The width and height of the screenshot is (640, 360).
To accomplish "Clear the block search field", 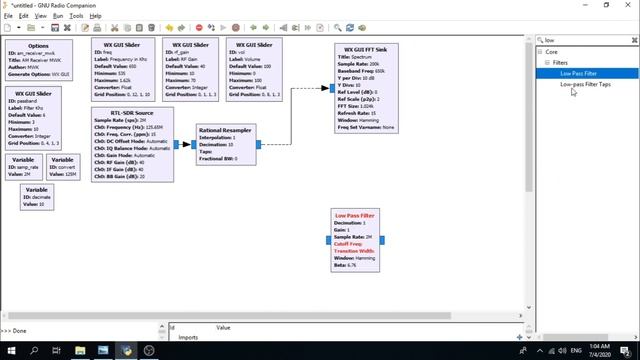I will (634, 40).
